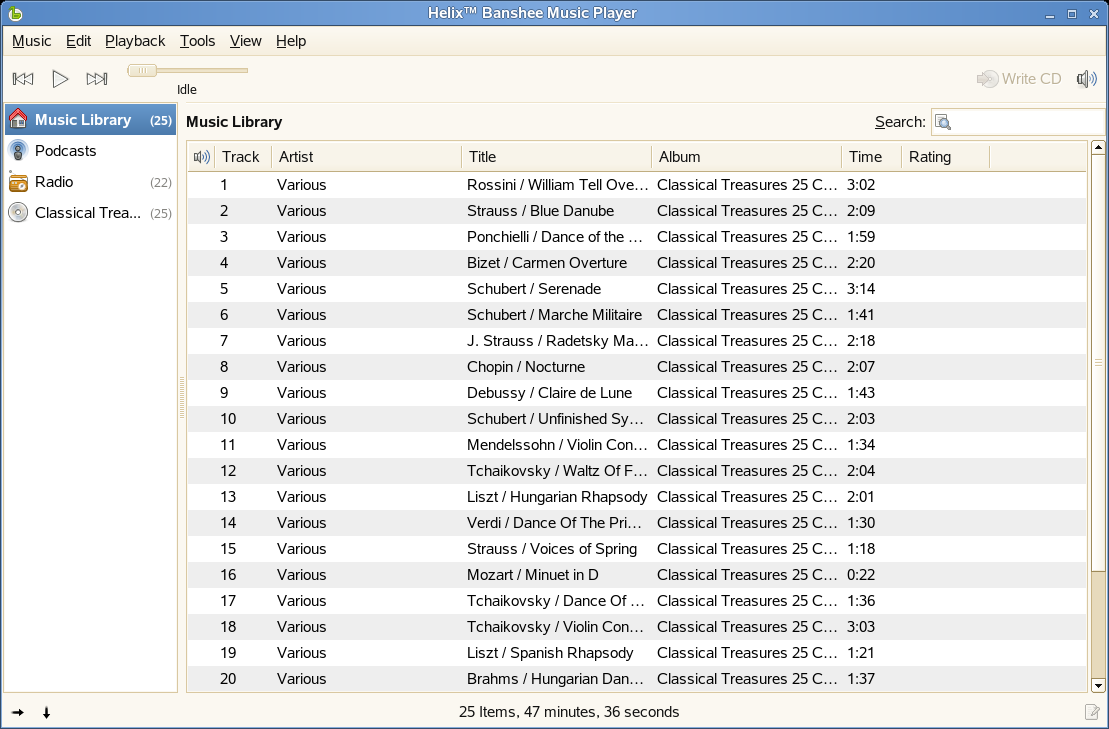Screen dimensions: 1109x729
Task: Open the Tools menu
Action: point(197,41)
